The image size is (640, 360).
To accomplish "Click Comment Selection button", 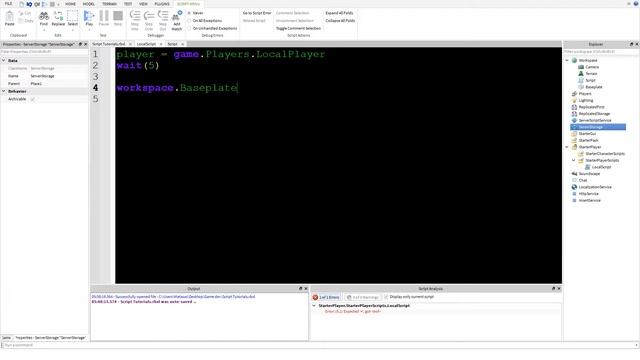I will (x=293, y=13).
